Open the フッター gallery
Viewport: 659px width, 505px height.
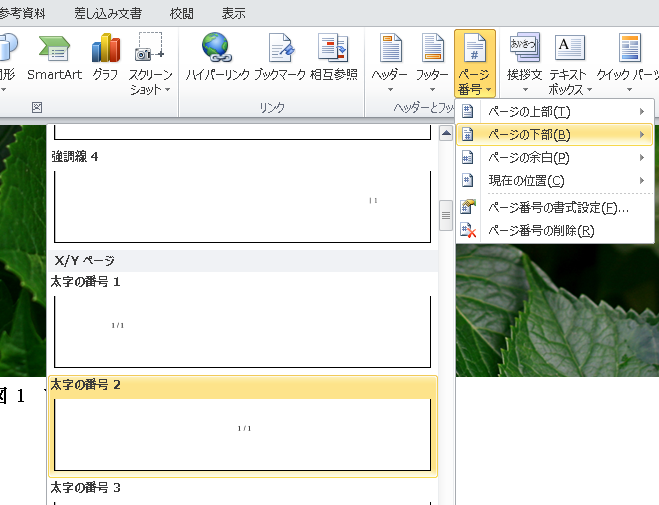click(x=432, y=63)
